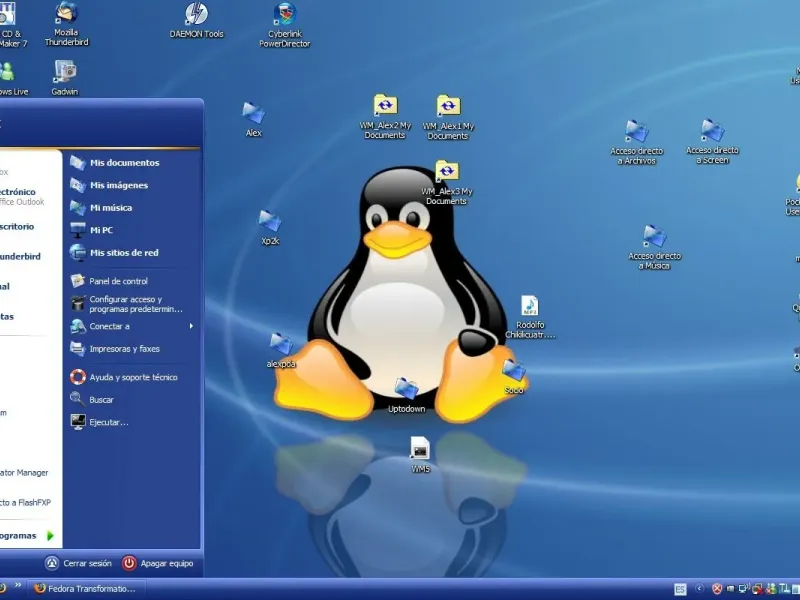The height and width of the screenshot is (600, 800).
Task: Select the Cyberlink PowerDirector desktop shortcut
Action: tap(285, 16)
